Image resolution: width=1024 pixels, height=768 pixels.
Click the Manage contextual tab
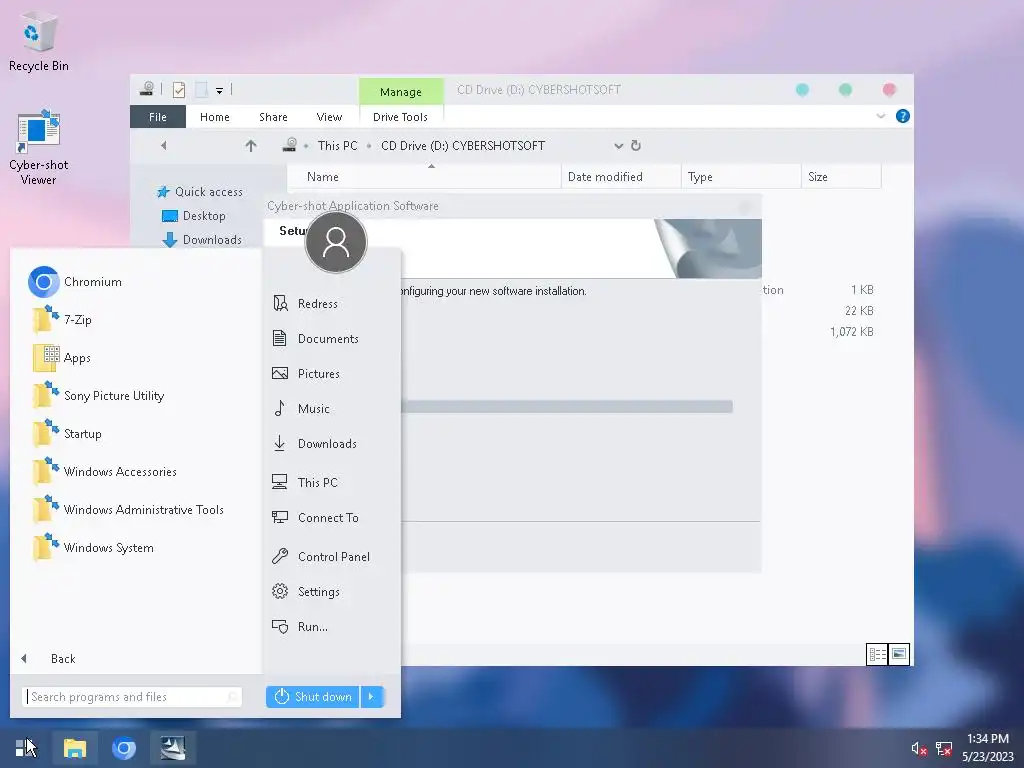[401, 91]
